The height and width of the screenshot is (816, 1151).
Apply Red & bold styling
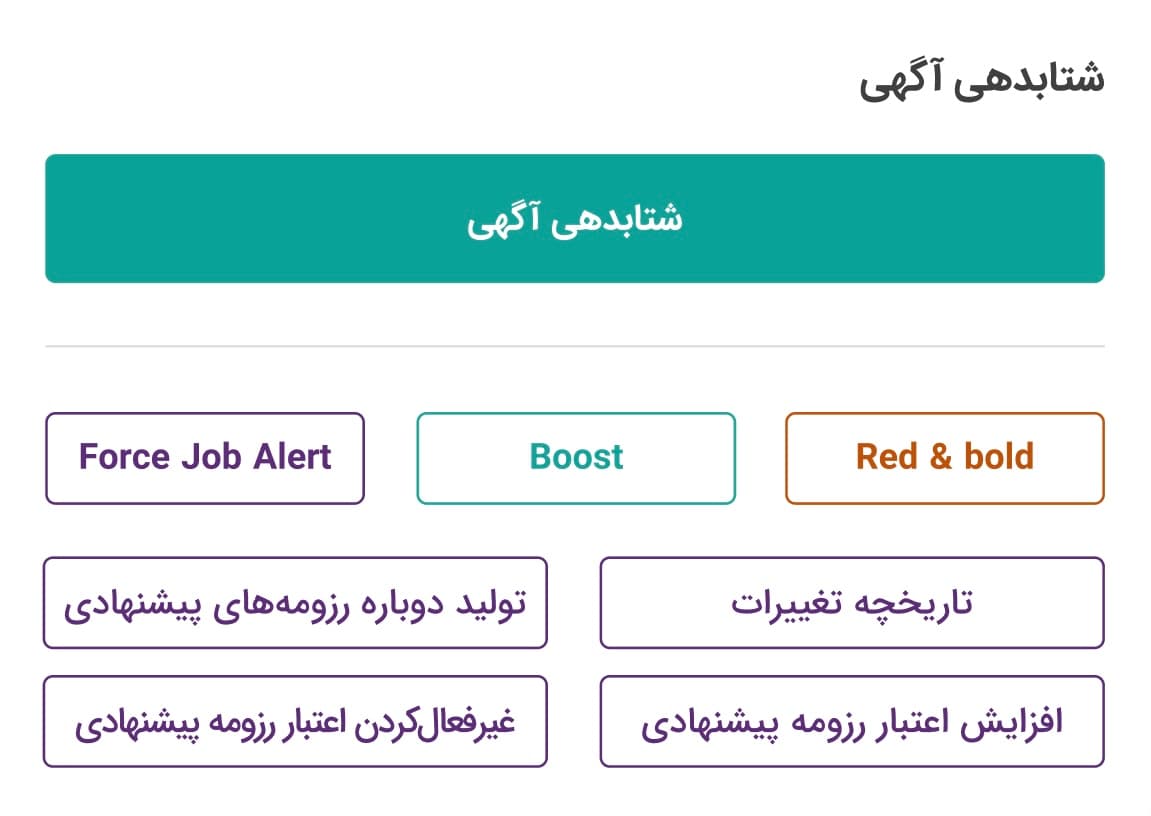click(x=944, y=458)
